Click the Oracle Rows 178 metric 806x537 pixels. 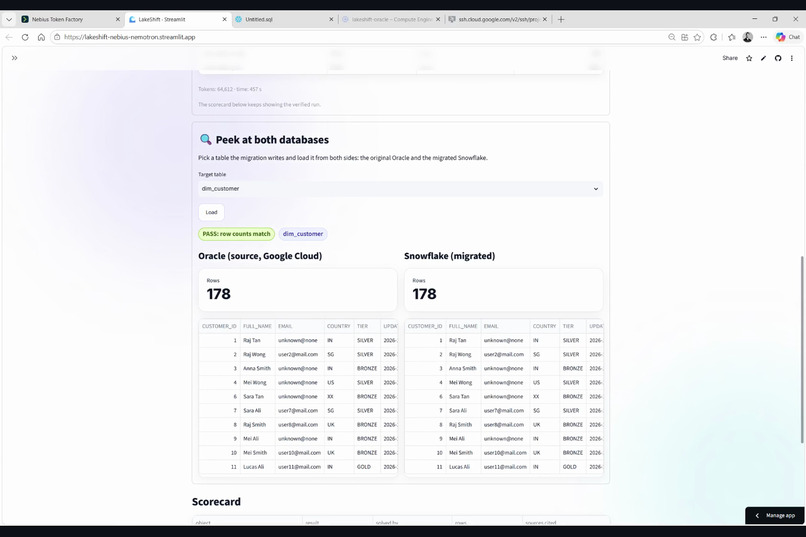[x=298, y=290]
